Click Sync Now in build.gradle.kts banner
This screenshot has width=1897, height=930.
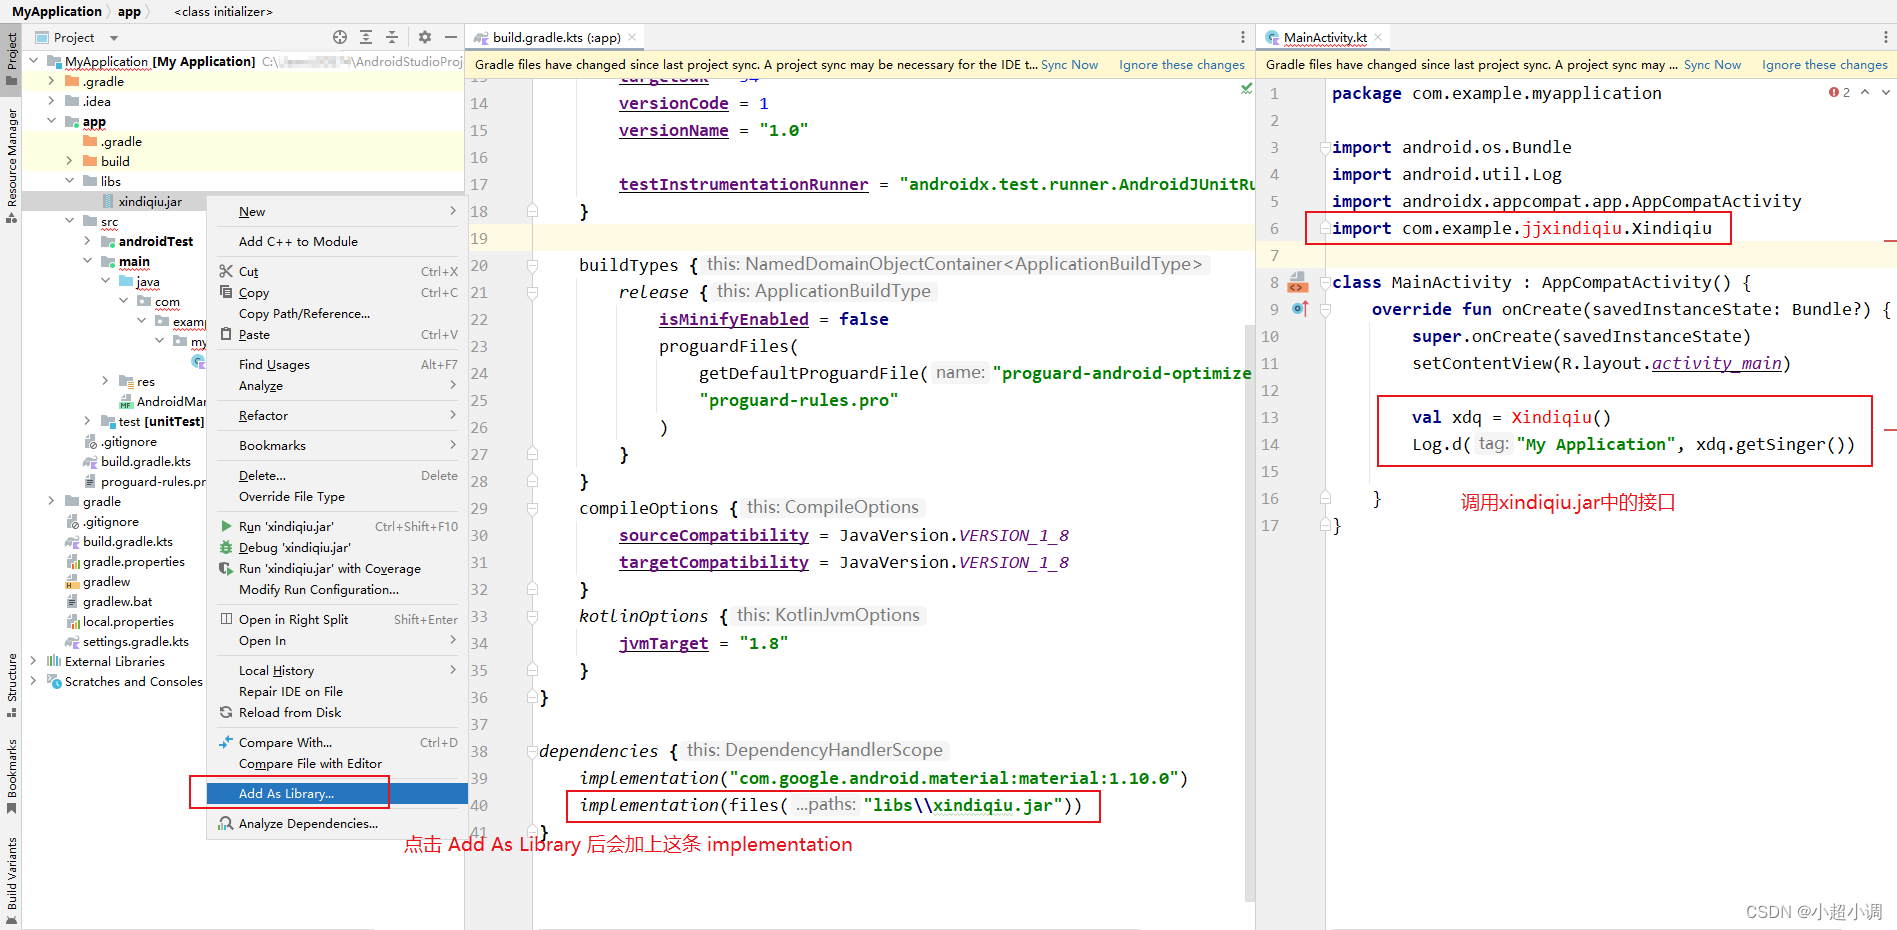[x=1069, y=64]
